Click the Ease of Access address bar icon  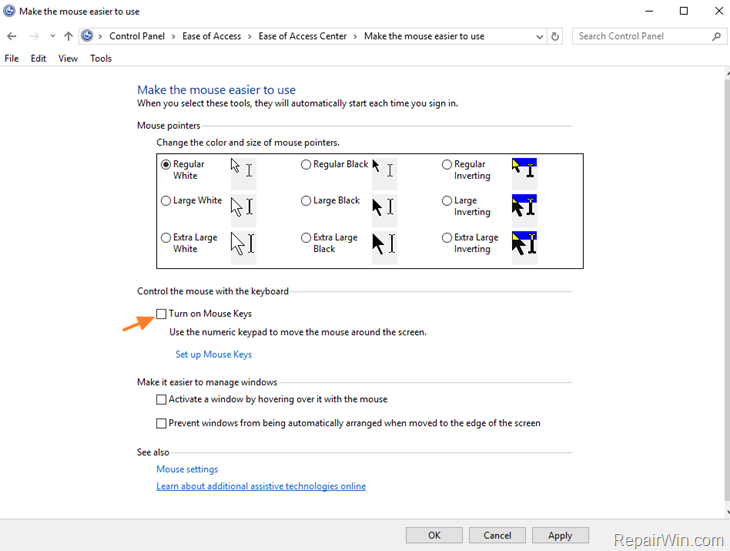click(87, 36)
